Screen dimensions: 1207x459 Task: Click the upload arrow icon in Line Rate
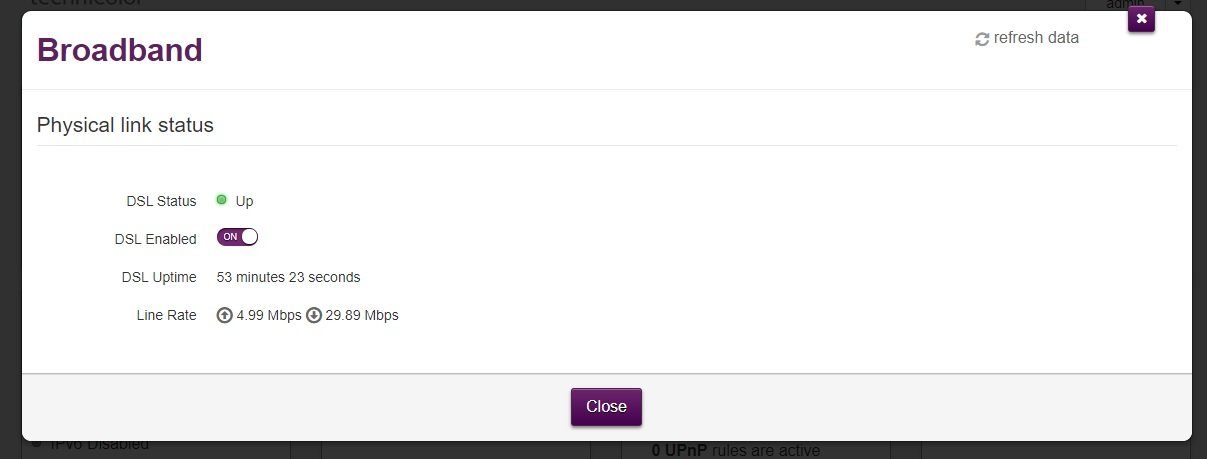click(x=225, y=316)
